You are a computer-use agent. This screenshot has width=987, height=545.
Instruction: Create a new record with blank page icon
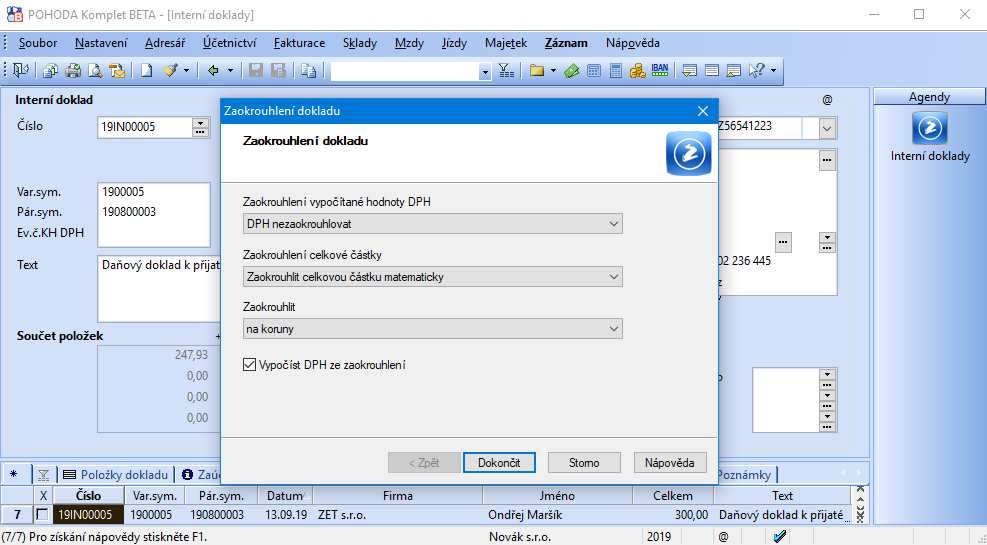(x=147, y=71)
